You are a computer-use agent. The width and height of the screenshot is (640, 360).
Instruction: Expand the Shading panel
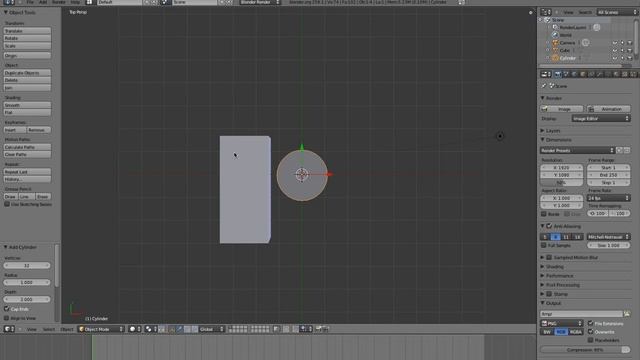tap(554, 267)
